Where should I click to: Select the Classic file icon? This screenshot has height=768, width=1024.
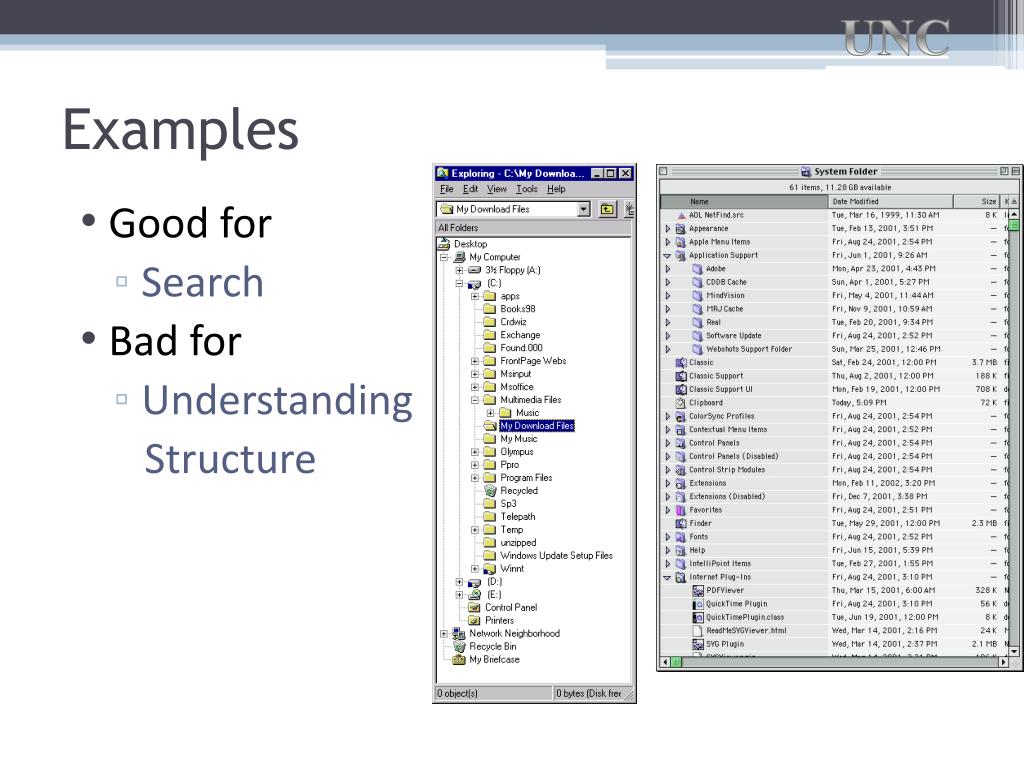(x=681, y=362)
